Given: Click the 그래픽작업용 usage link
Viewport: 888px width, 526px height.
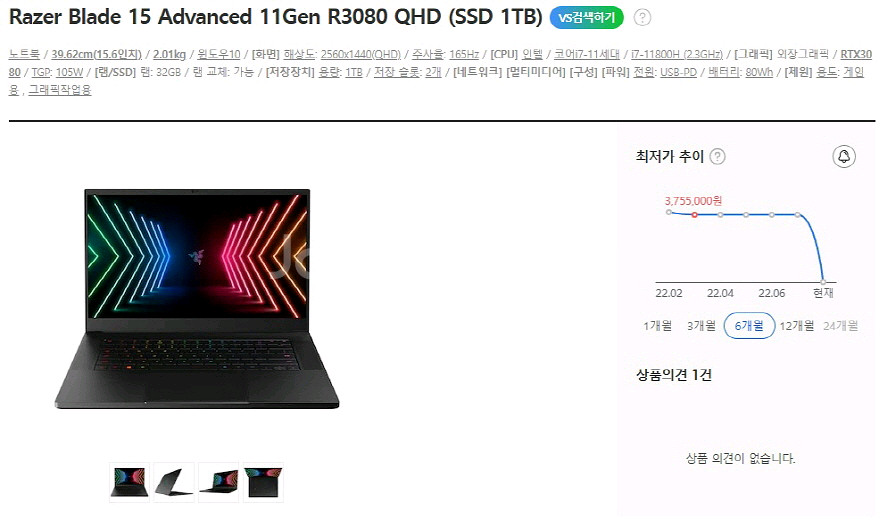Looking at the screenshot, I should (x=59, y=90).
